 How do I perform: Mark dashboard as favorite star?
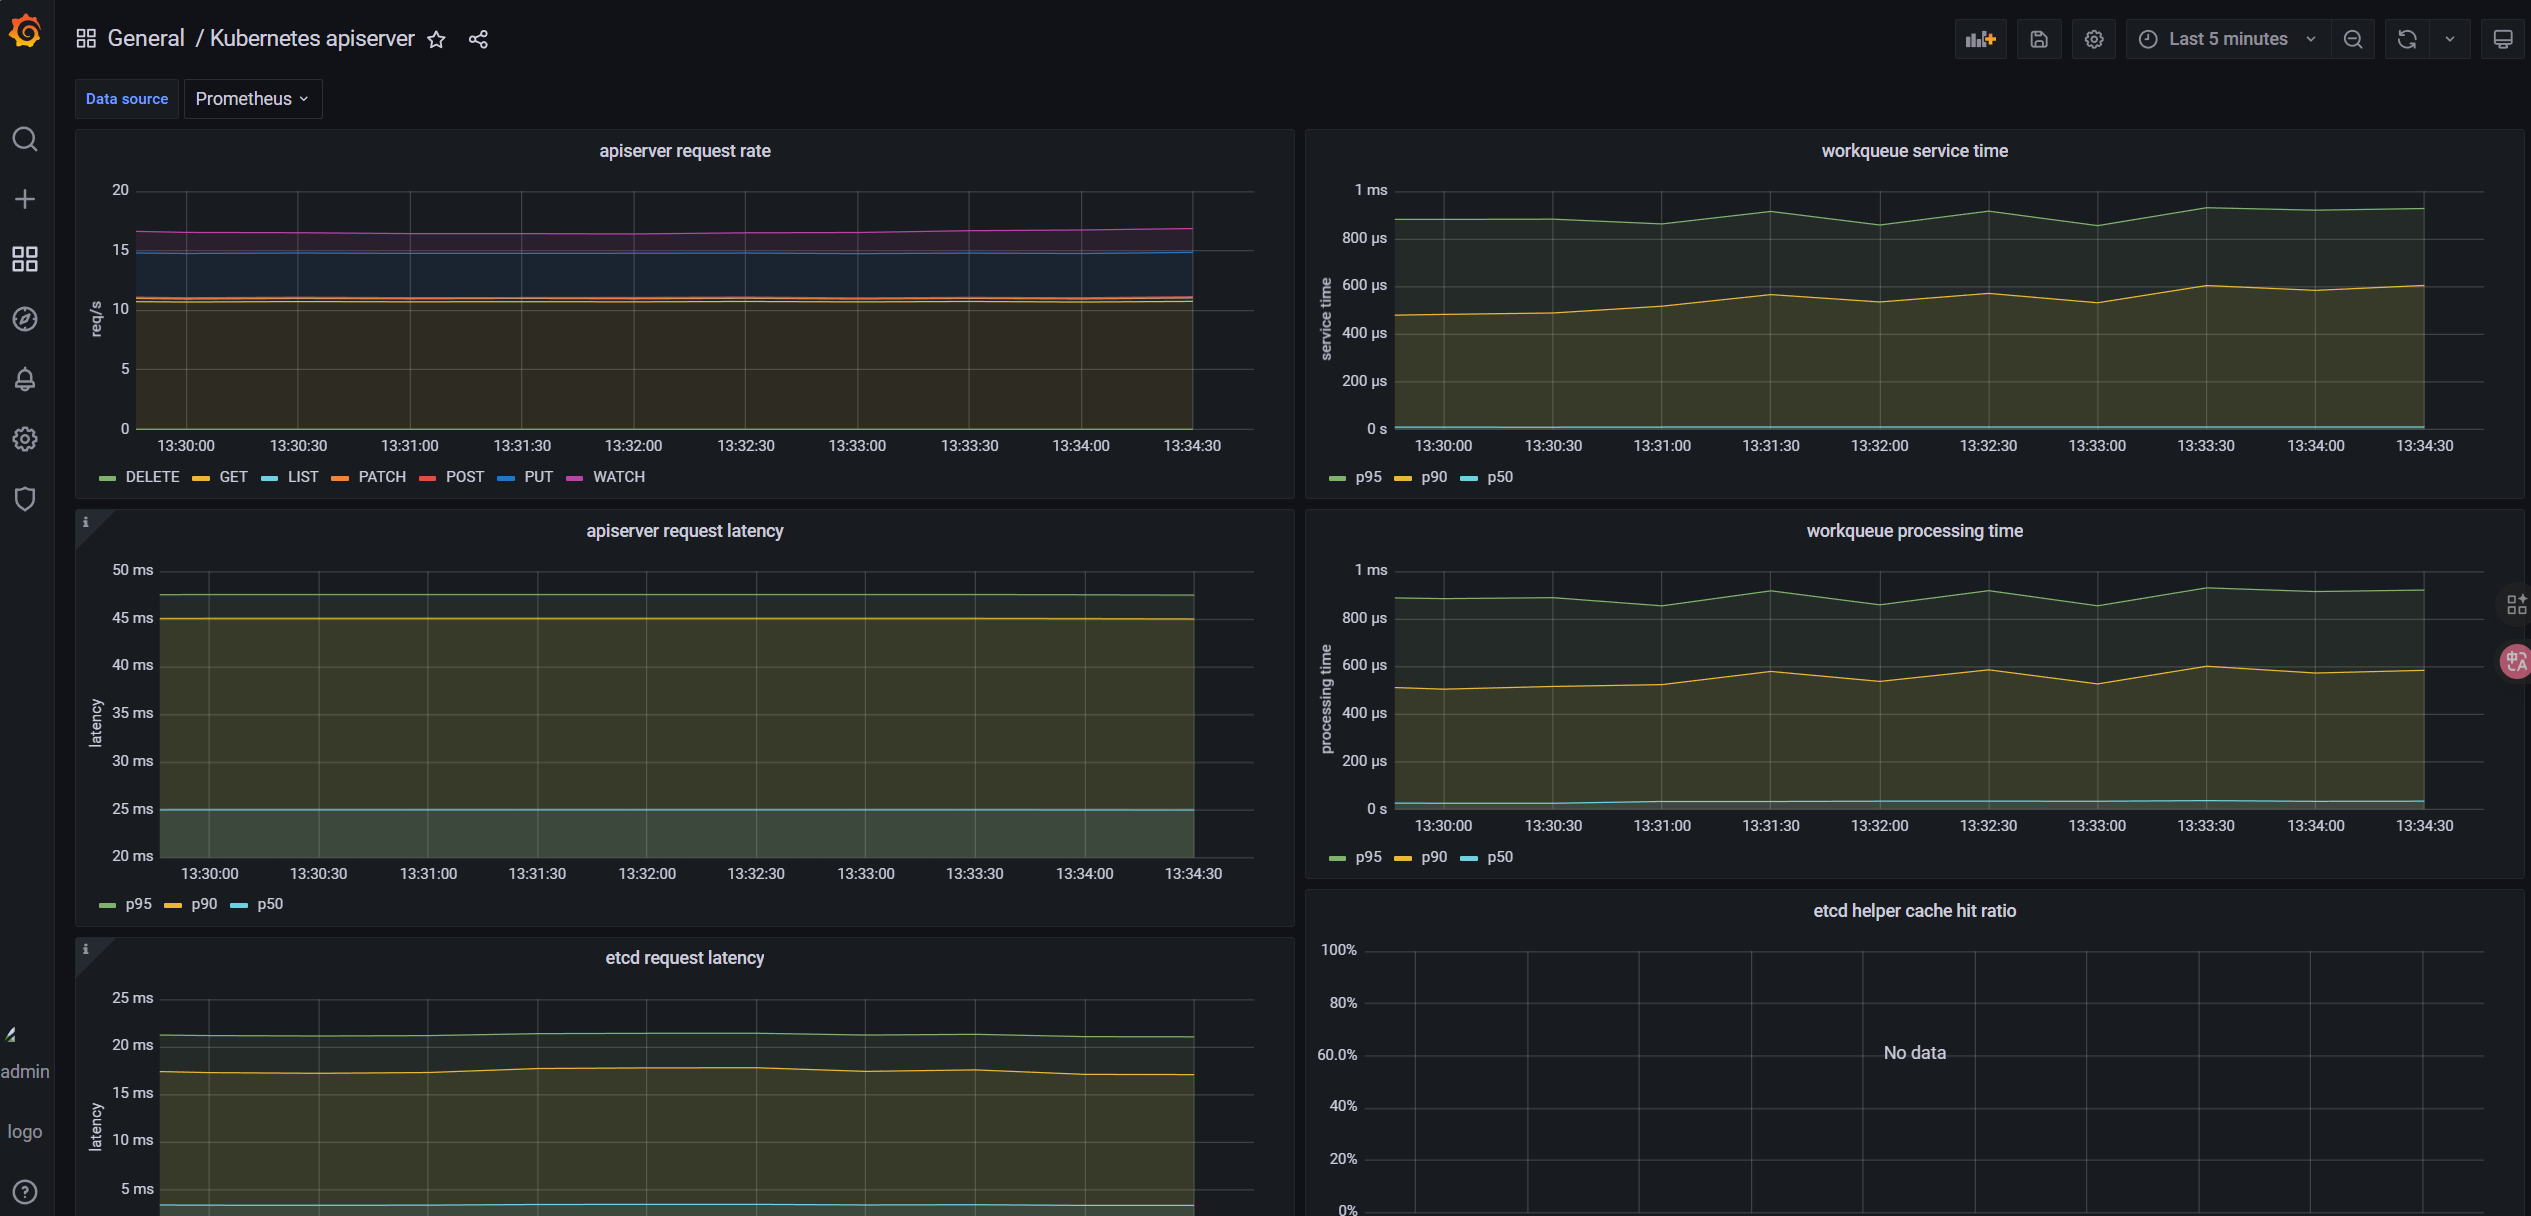436,39
